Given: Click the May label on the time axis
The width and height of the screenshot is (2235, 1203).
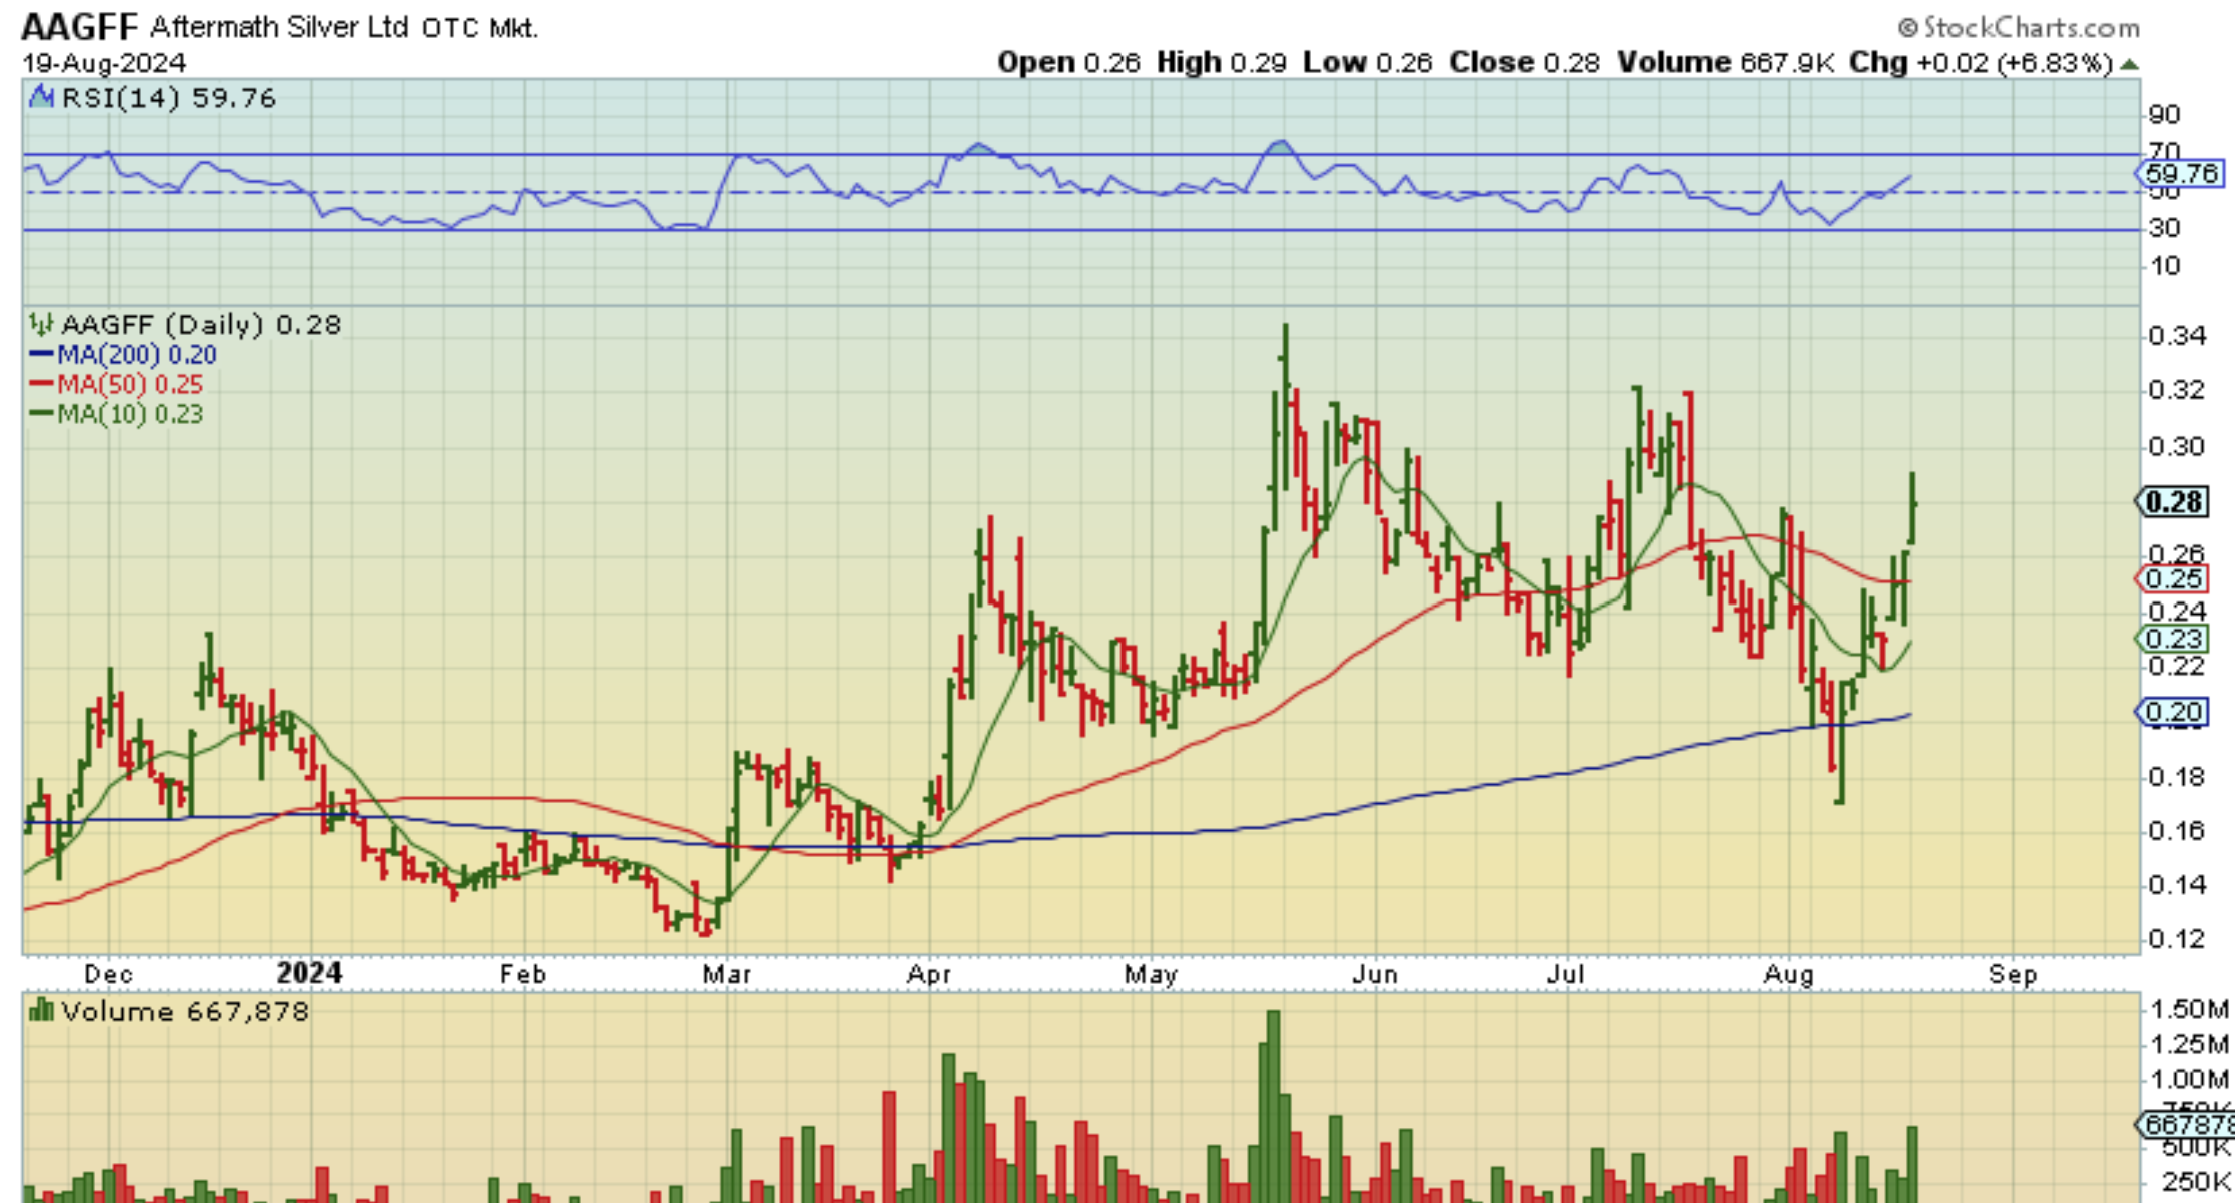Looking at the screenshot, I should pos(1150,973).
